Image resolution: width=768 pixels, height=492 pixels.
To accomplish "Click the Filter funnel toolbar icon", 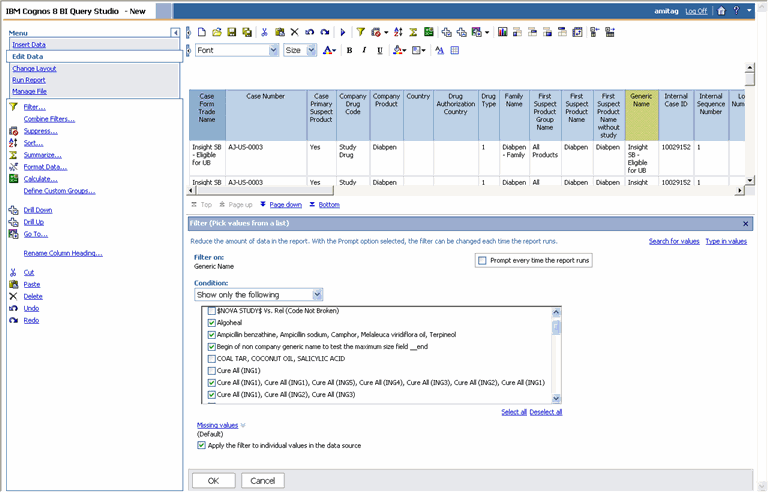I will click(x=361, y=32).
